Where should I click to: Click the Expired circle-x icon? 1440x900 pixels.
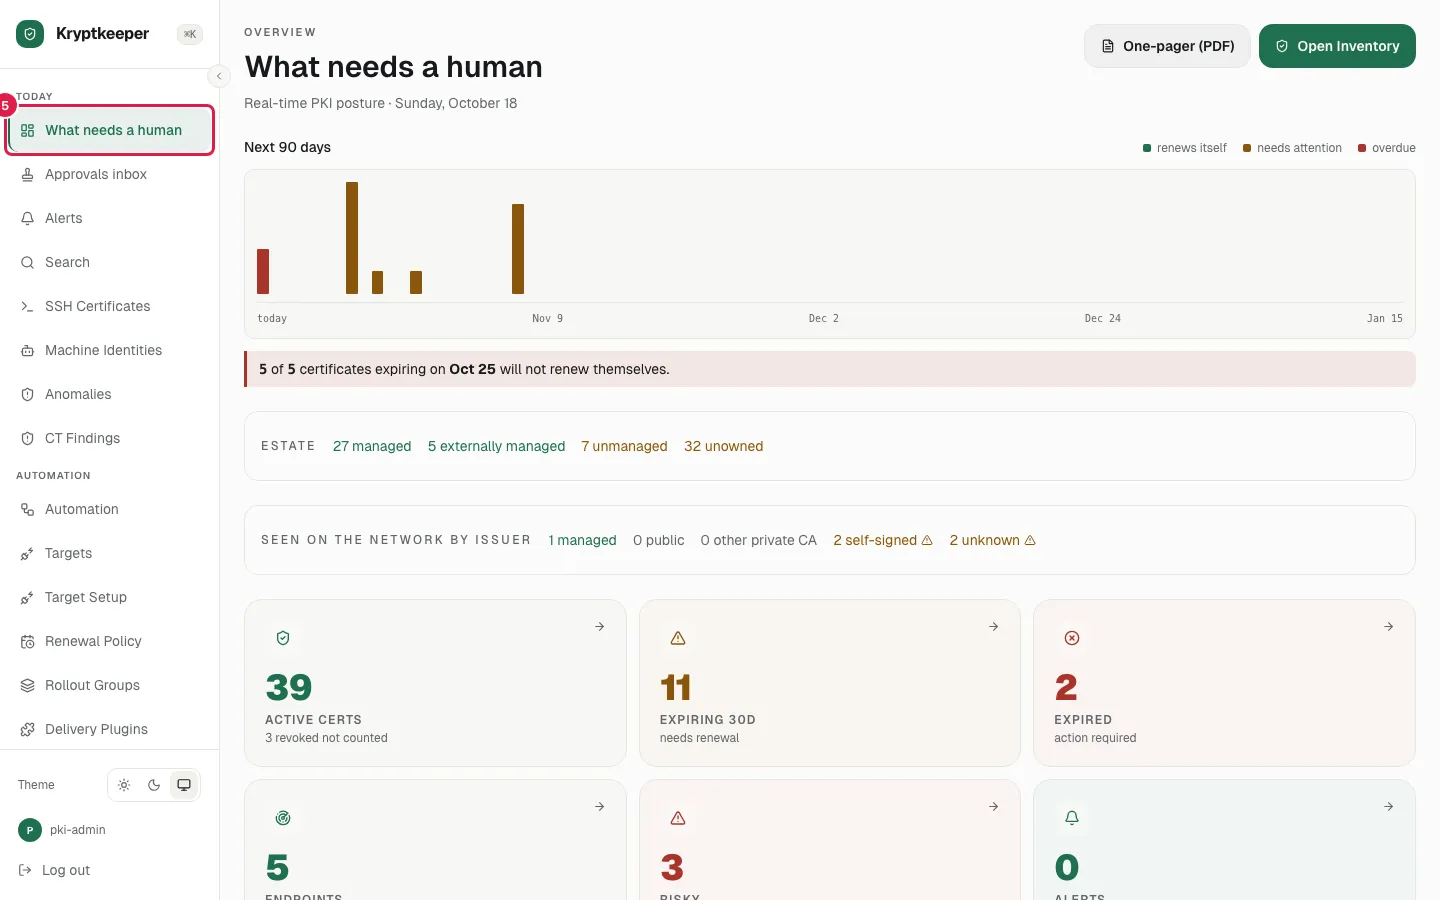tap(1072, 638)
